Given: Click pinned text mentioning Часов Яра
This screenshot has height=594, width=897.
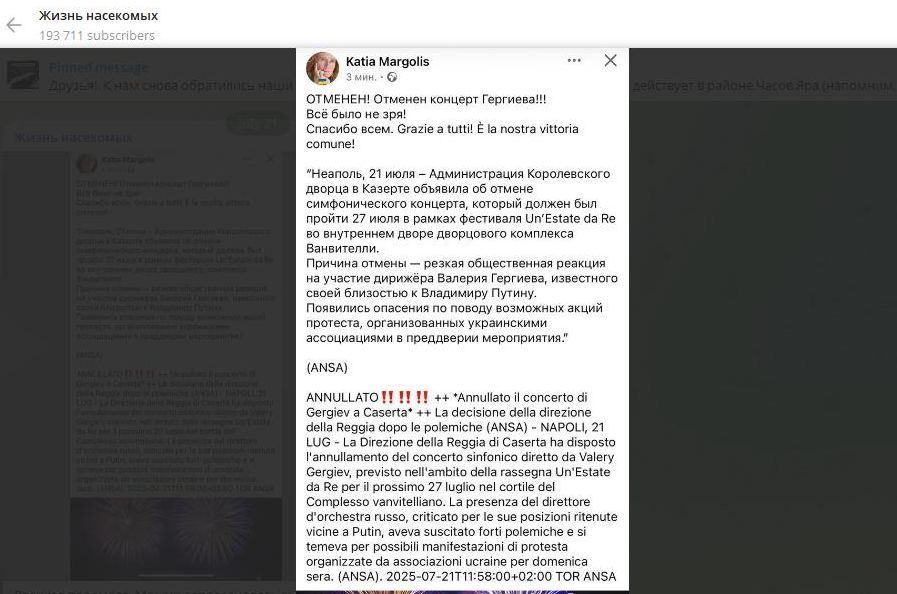Looking at the screenshot, I should [763, 86].
